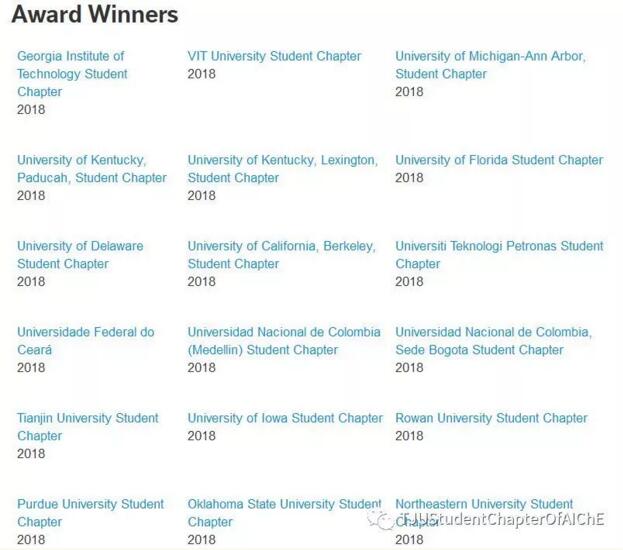Open University of Michigan-Ann Arbor Student Chapter
The height and width of the screenshot is (550, 623).
coord(490,56)
